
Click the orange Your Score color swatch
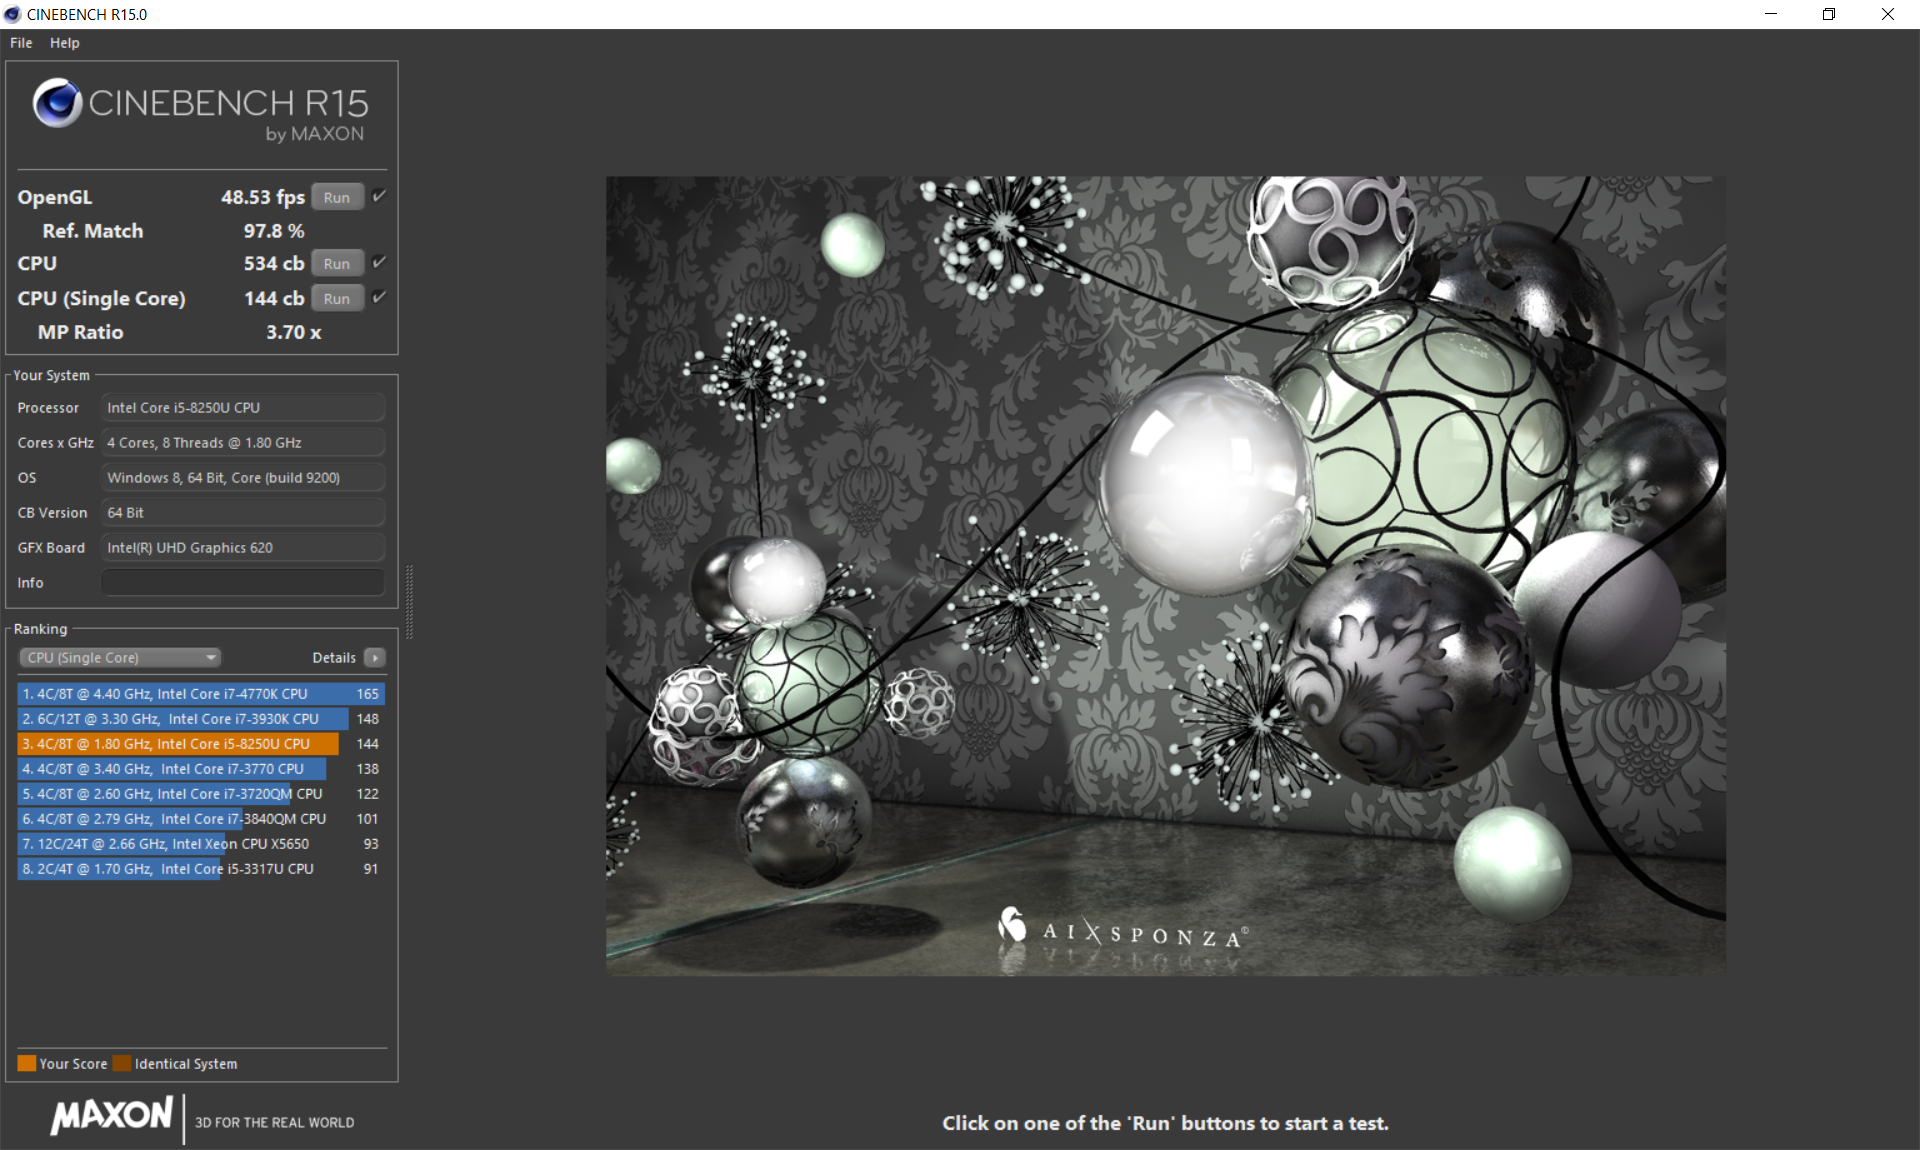[27, 1064]
